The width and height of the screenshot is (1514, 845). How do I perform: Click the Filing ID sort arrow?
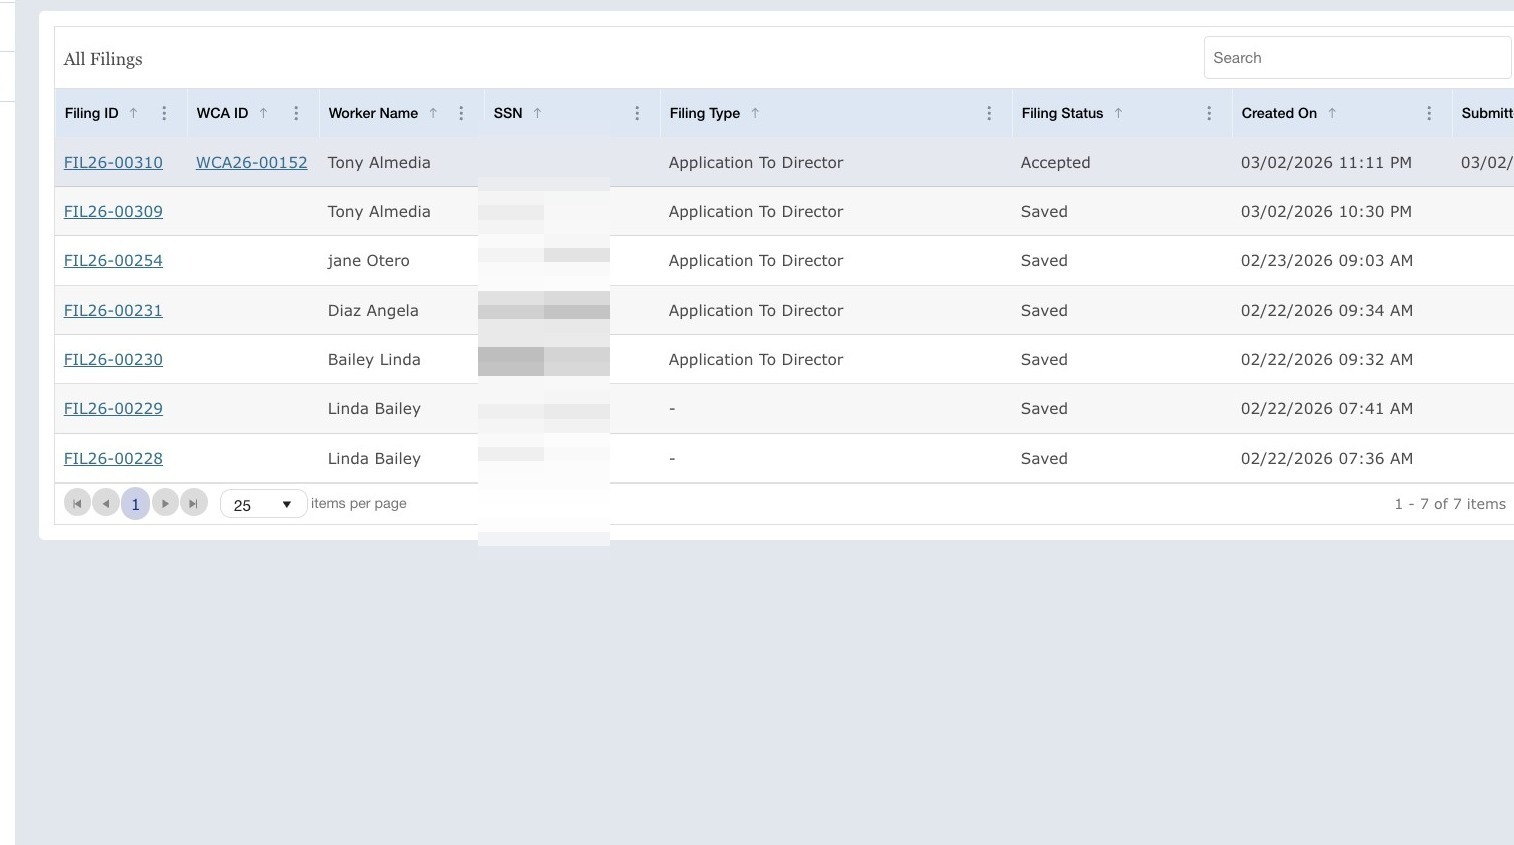[x=133, y=113]
